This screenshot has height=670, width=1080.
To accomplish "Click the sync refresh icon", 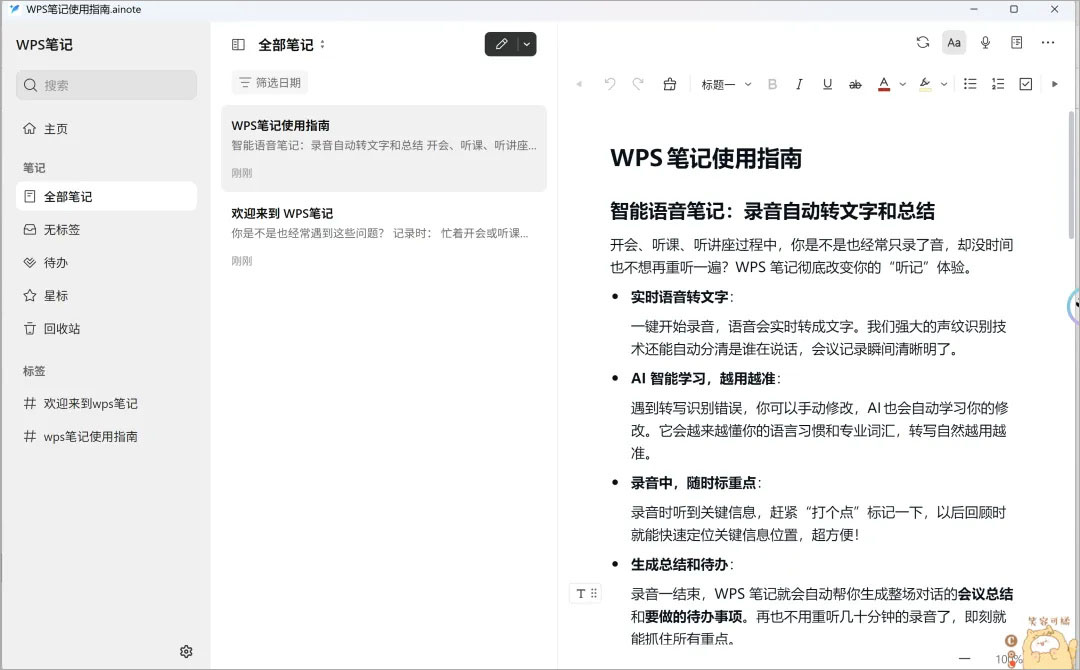I will (922, 42).
